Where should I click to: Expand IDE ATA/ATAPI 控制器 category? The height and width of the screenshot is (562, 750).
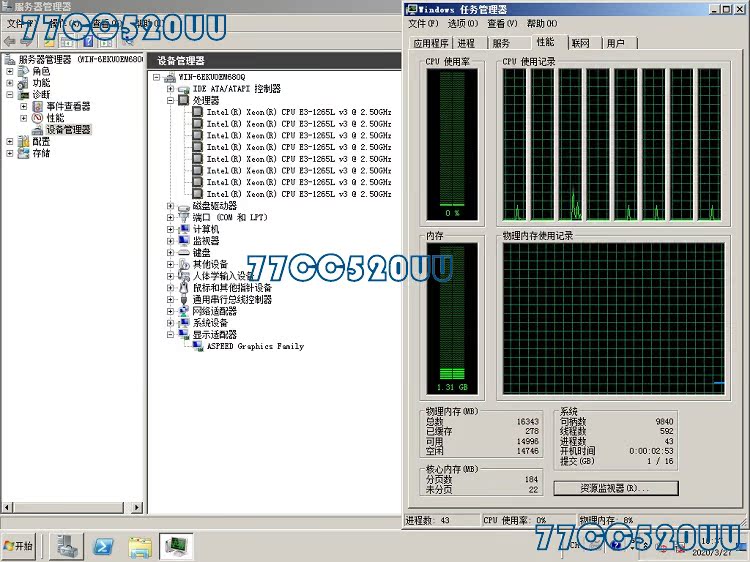coord(170,89)
